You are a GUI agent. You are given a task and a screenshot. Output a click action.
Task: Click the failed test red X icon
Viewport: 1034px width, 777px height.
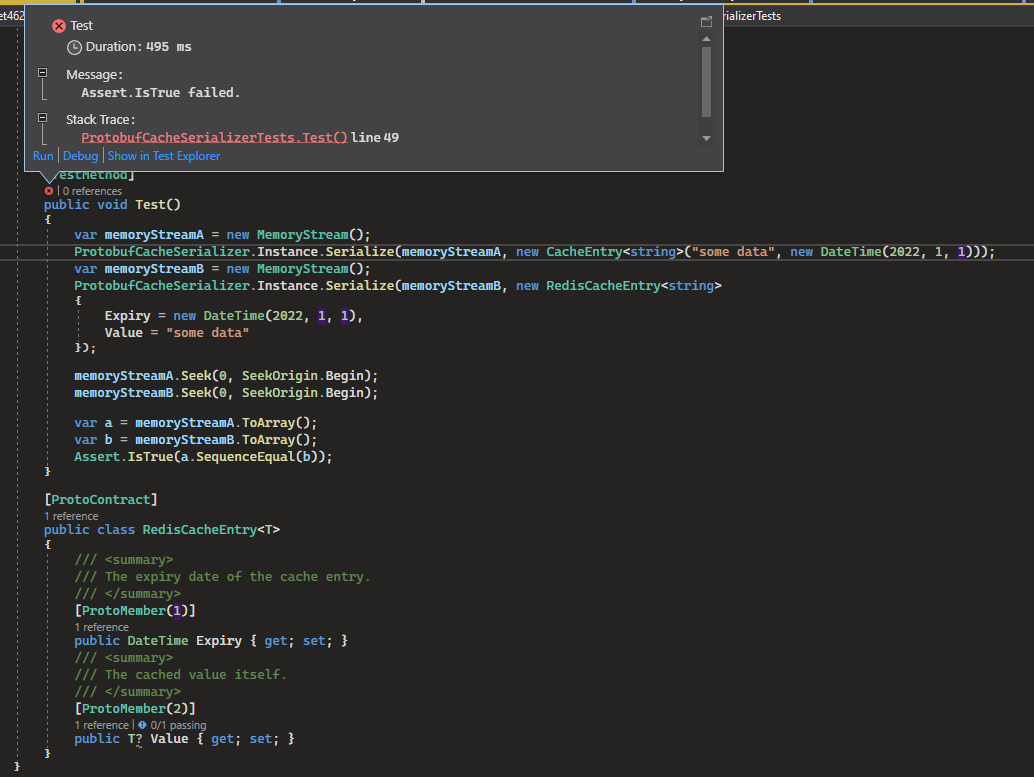(59, 26)
